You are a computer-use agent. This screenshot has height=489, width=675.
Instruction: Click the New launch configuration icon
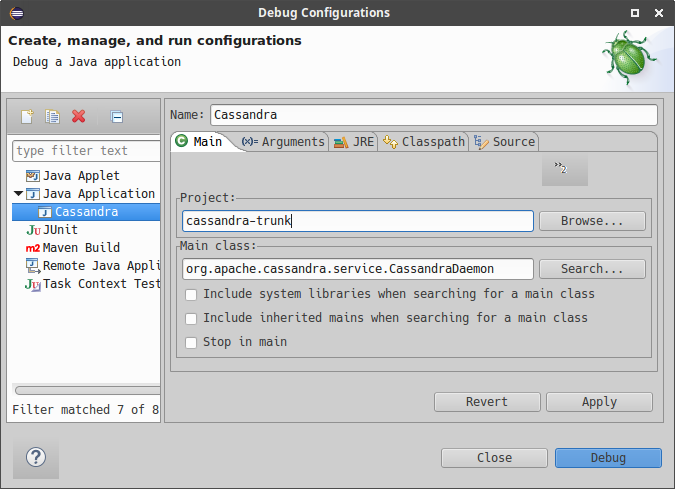pyautogui.click(x=27, y=117)
